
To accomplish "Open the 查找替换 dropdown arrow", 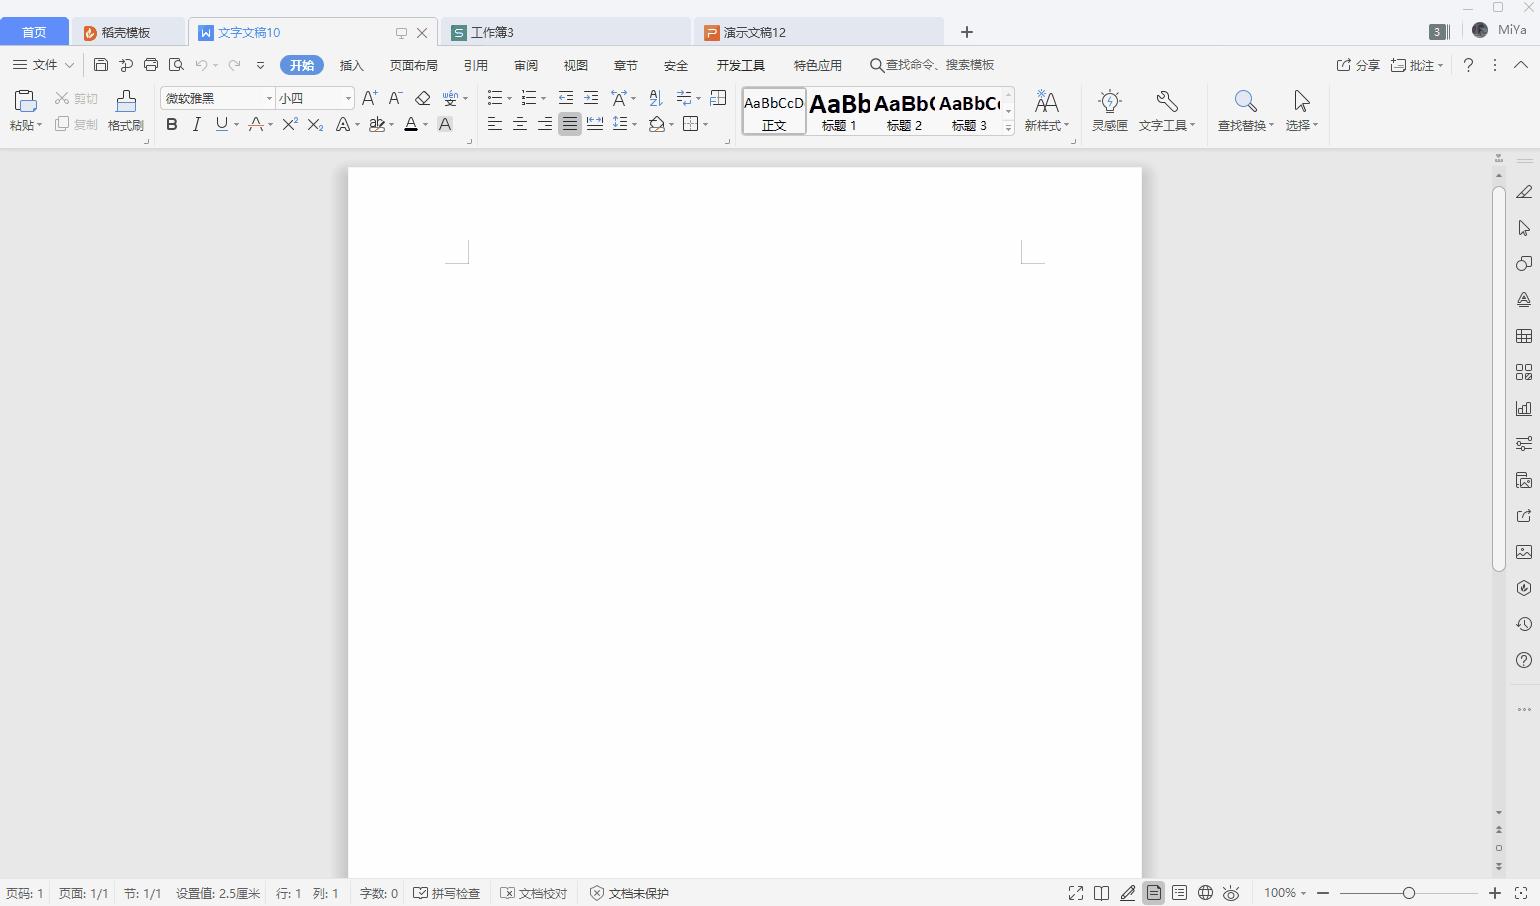I will [x=1271, y=126].
